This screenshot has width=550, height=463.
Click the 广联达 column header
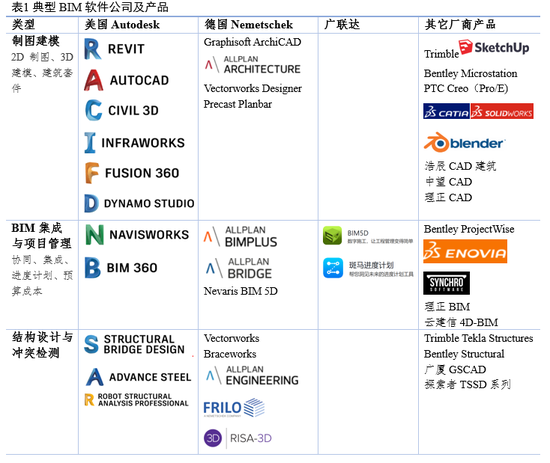[x=342, y=25]
